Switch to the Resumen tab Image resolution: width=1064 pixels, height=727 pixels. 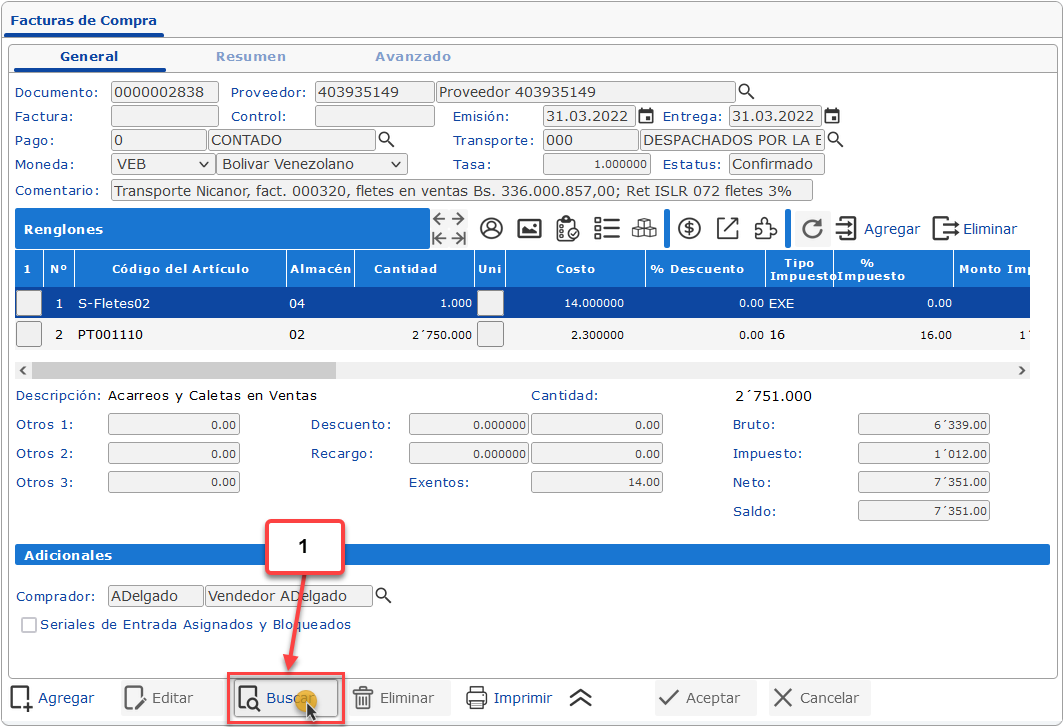(251, 57)
